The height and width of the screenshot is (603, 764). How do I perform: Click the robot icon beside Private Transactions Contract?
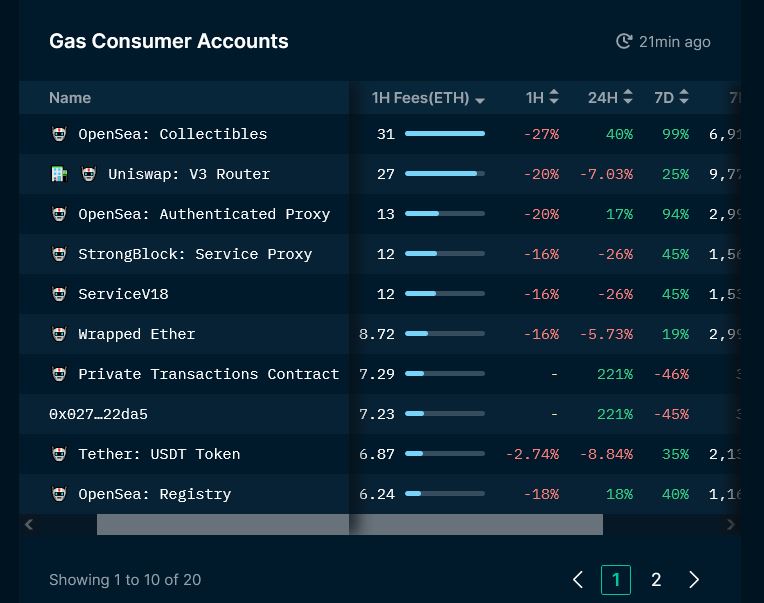tap(59, 374)
